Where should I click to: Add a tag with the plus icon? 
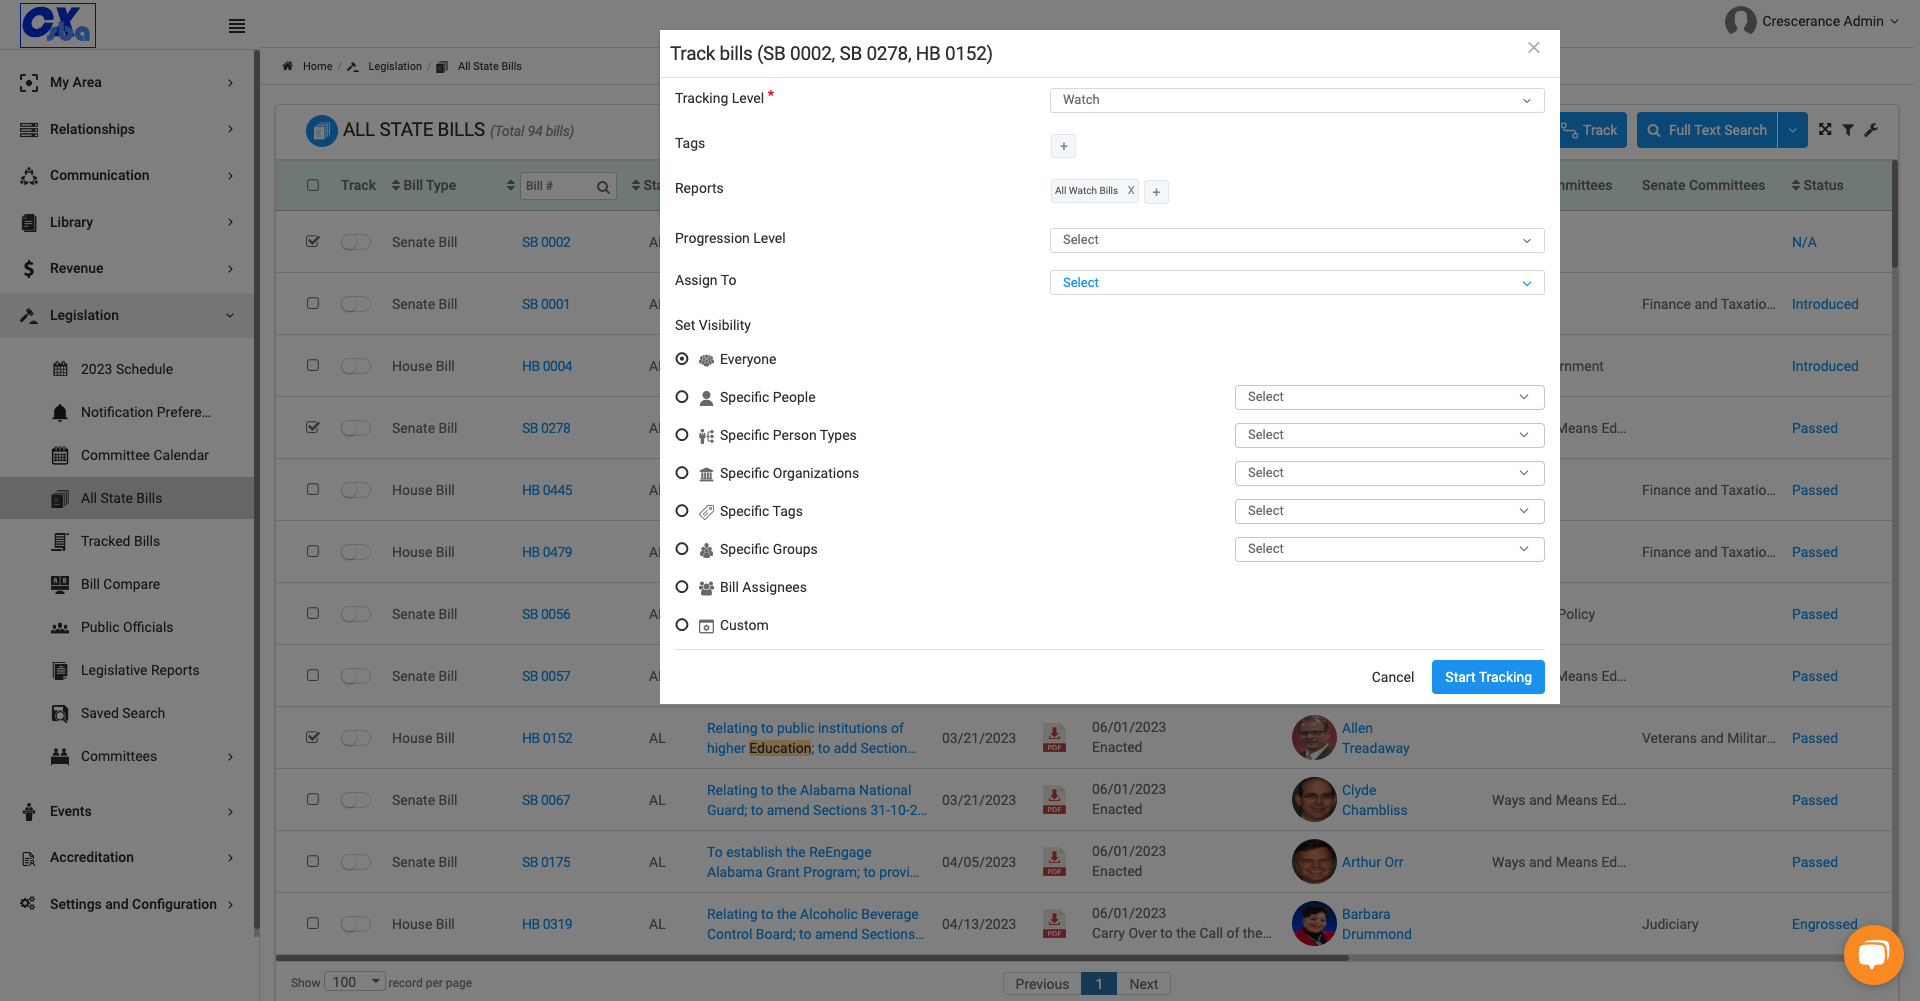tap(1063, 146)
